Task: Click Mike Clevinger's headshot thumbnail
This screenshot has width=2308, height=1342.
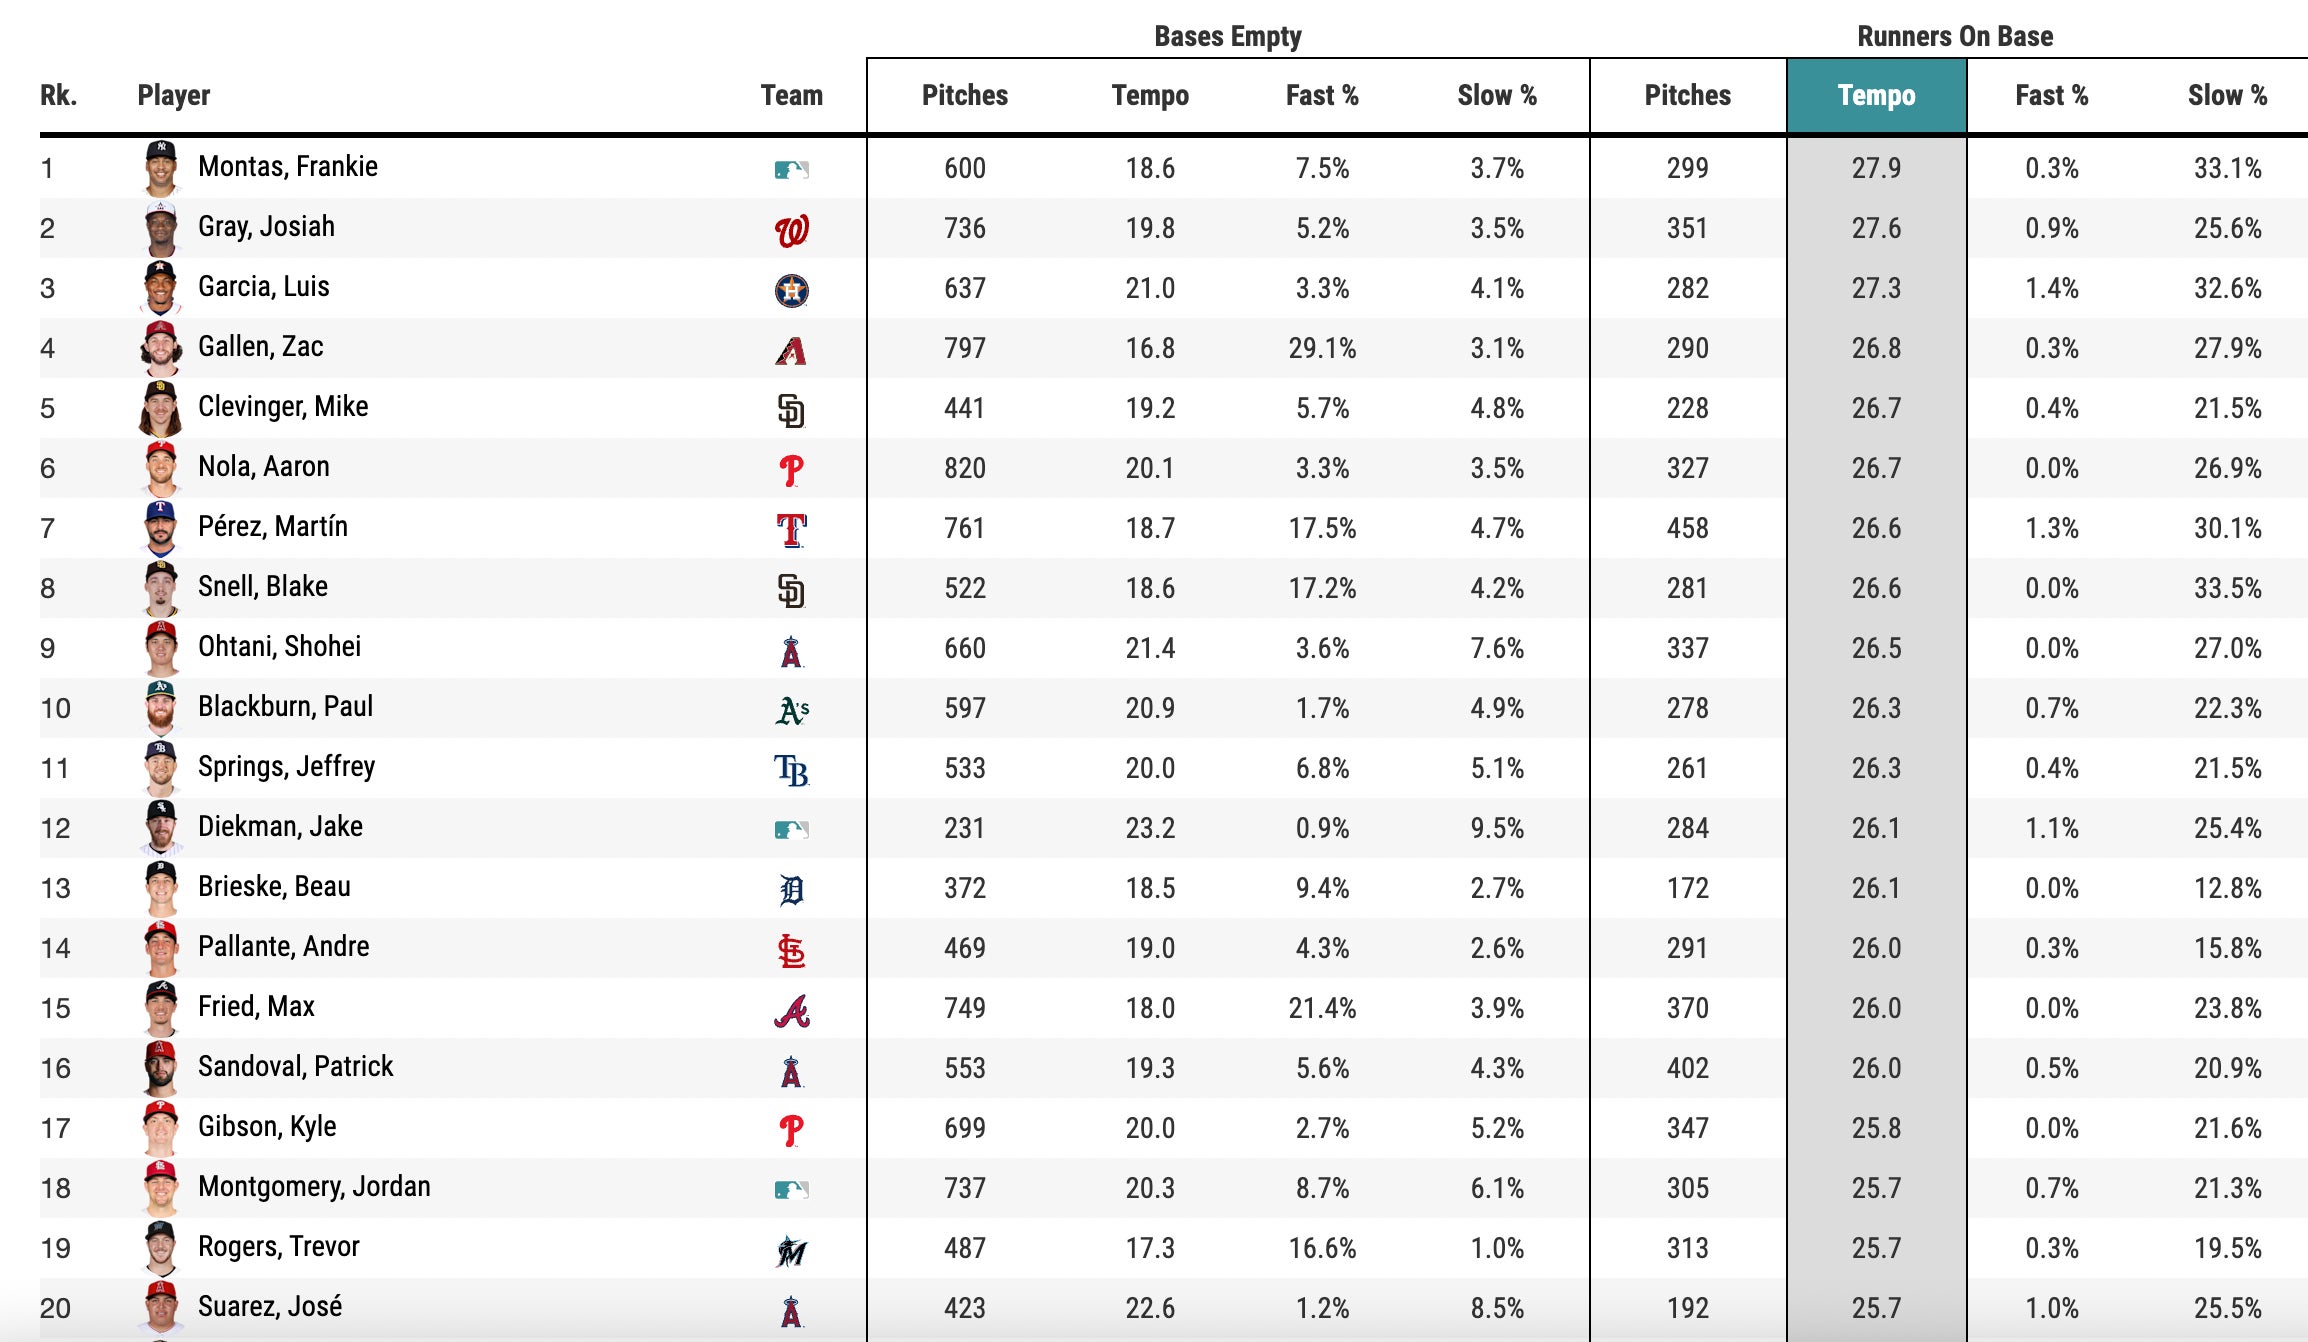Action: tap(160, 408)
